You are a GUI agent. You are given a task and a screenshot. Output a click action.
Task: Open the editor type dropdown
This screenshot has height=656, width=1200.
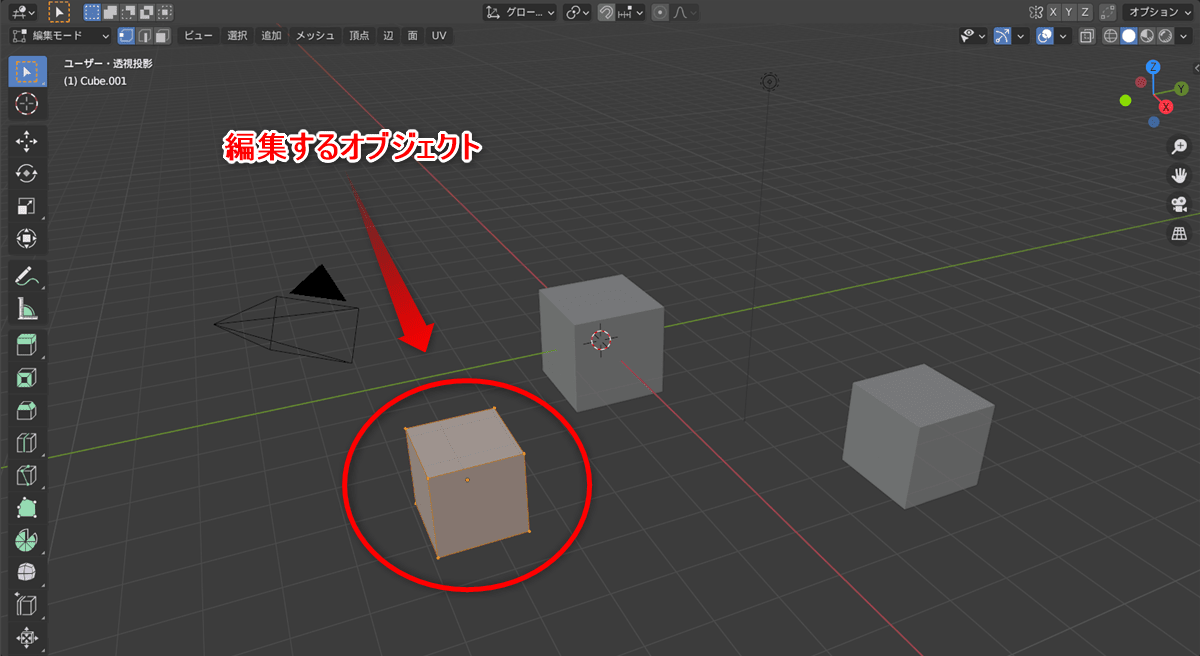21,12
